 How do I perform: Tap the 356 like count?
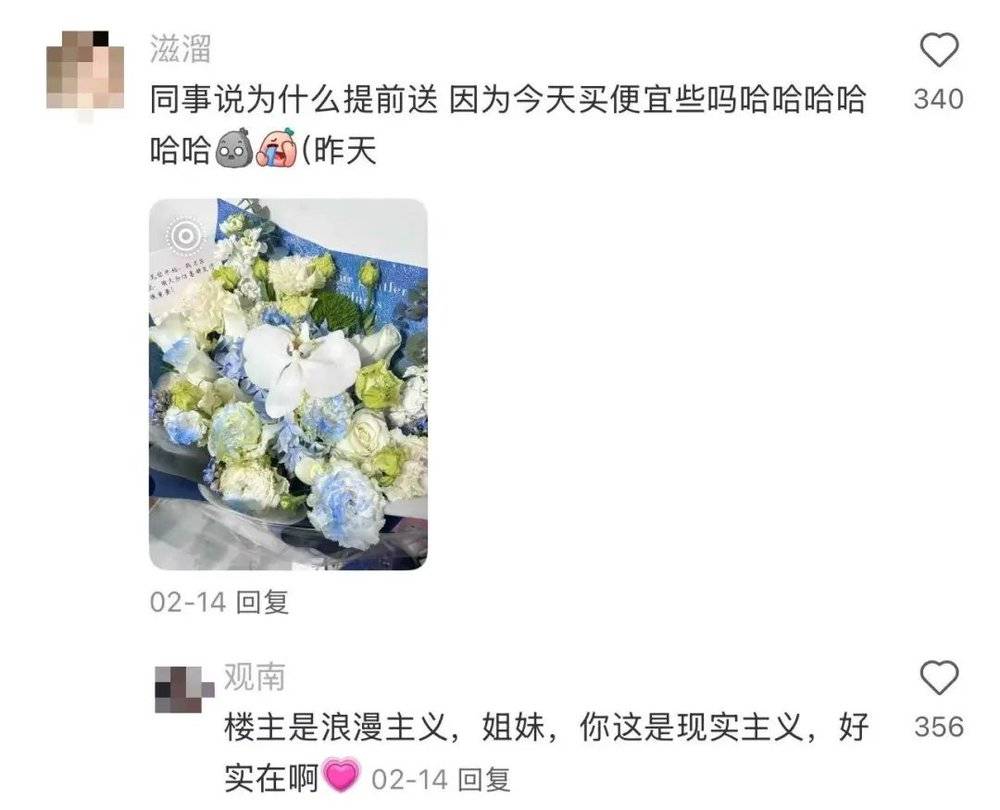[x=938, y=727]
